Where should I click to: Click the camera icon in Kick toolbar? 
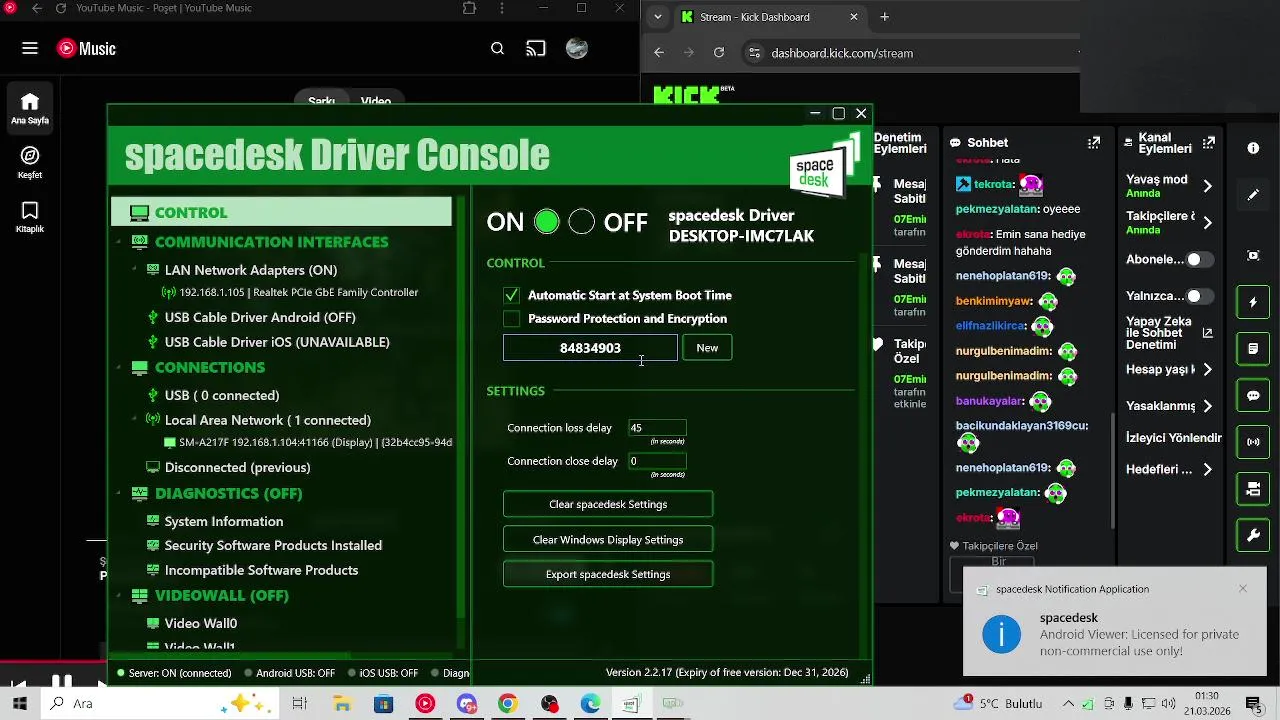(1253, 489)
